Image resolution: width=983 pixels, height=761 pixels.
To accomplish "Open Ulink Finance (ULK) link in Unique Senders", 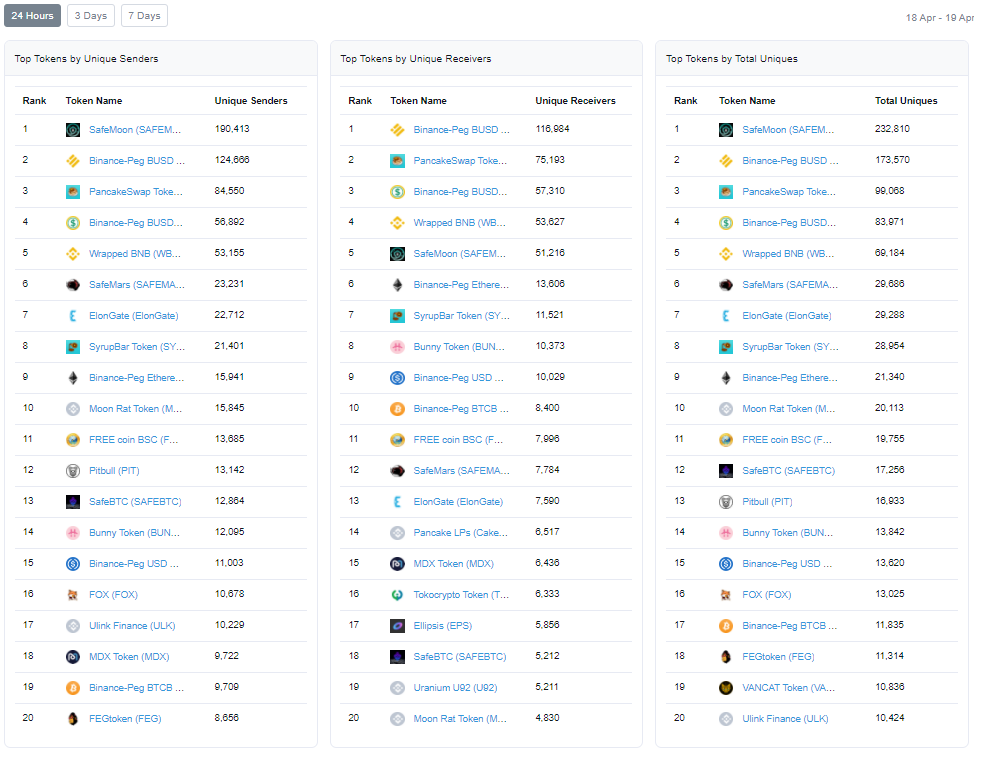I will (132, 626).
